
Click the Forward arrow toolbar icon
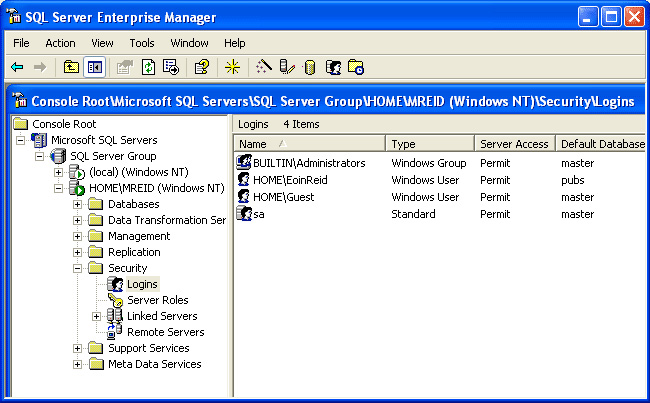40,67
